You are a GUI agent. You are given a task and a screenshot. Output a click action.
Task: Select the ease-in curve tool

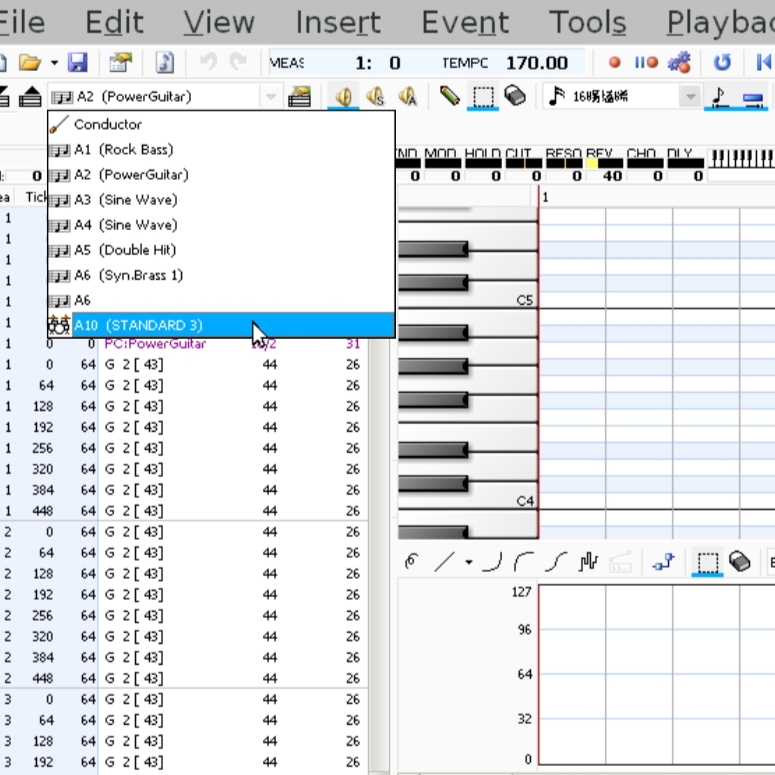coord(492,562)
